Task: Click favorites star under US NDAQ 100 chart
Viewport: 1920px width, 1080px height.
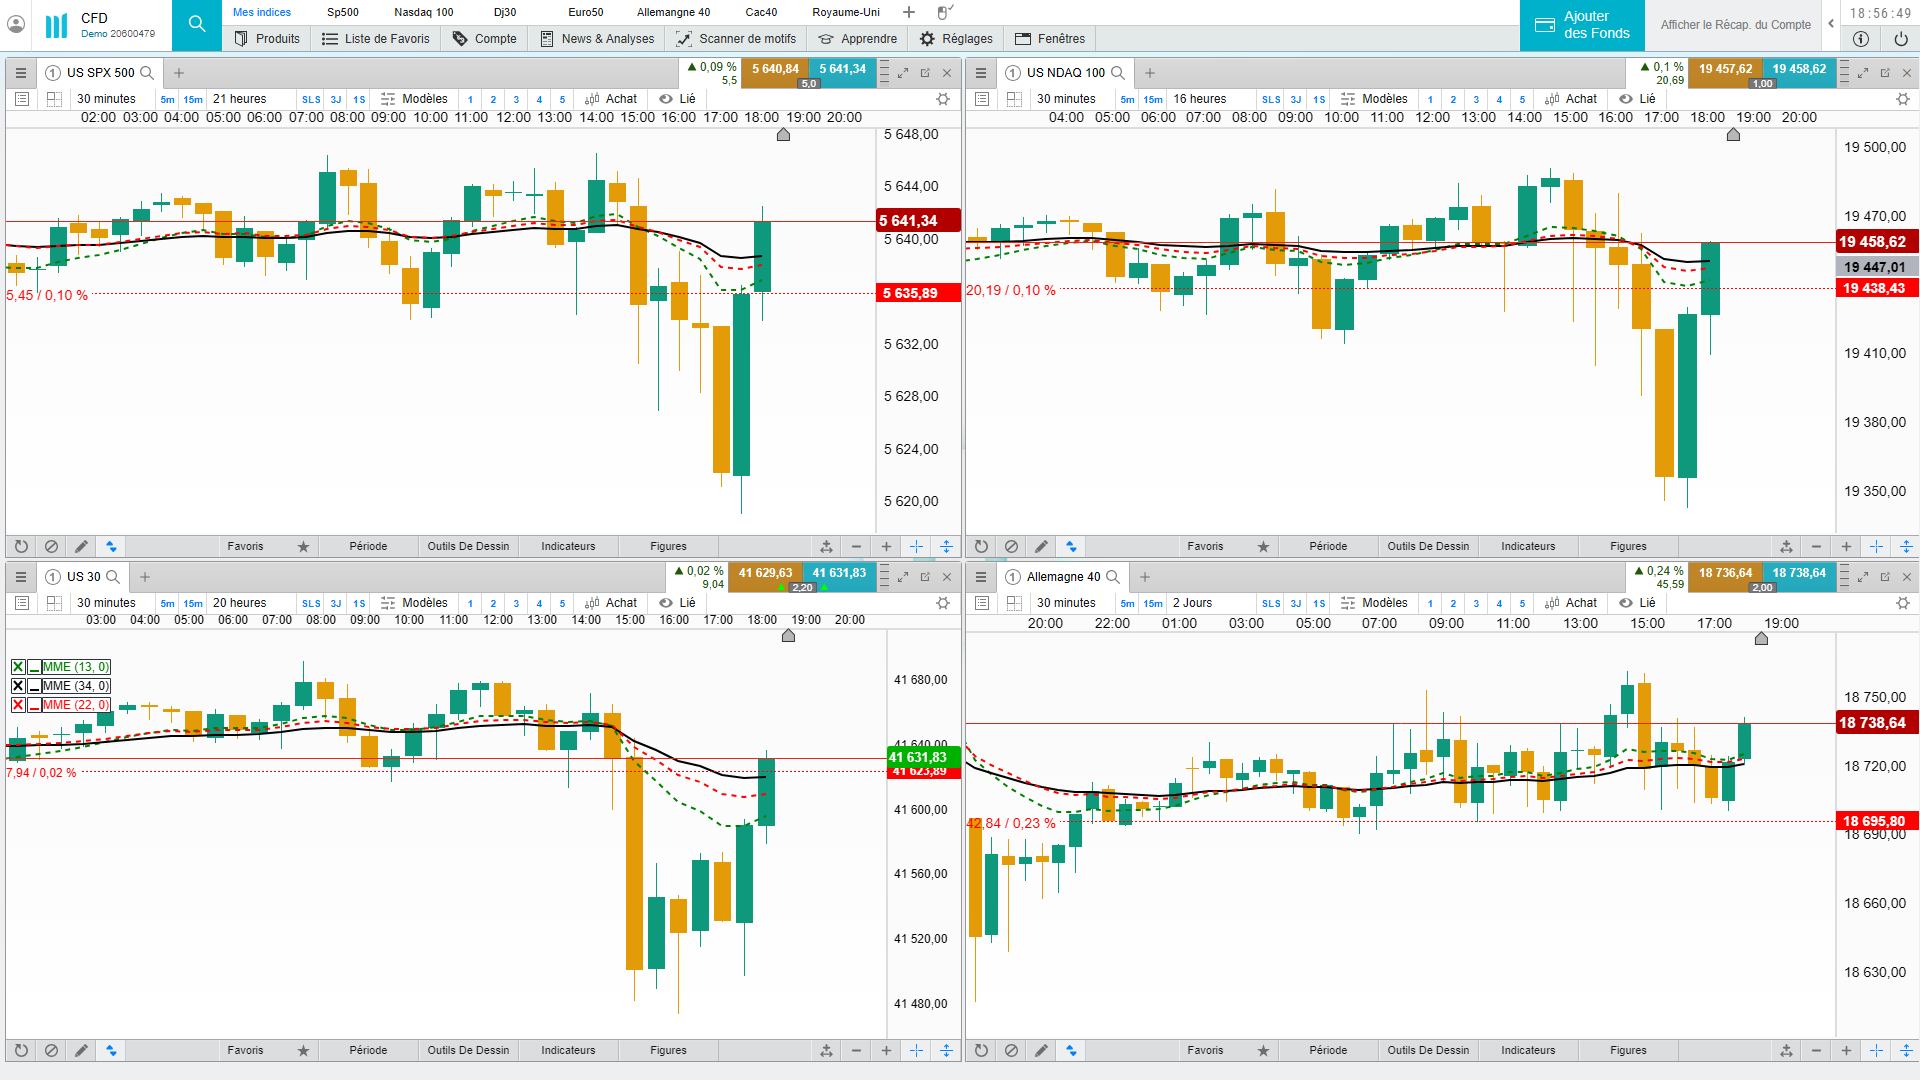Action: point(1263,547)
